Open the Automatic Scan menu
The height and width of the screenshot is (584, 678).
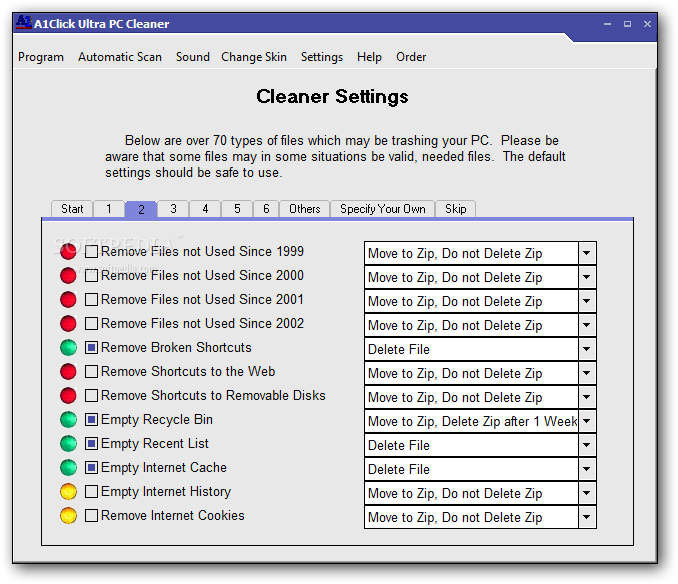(x=120, y=57)
